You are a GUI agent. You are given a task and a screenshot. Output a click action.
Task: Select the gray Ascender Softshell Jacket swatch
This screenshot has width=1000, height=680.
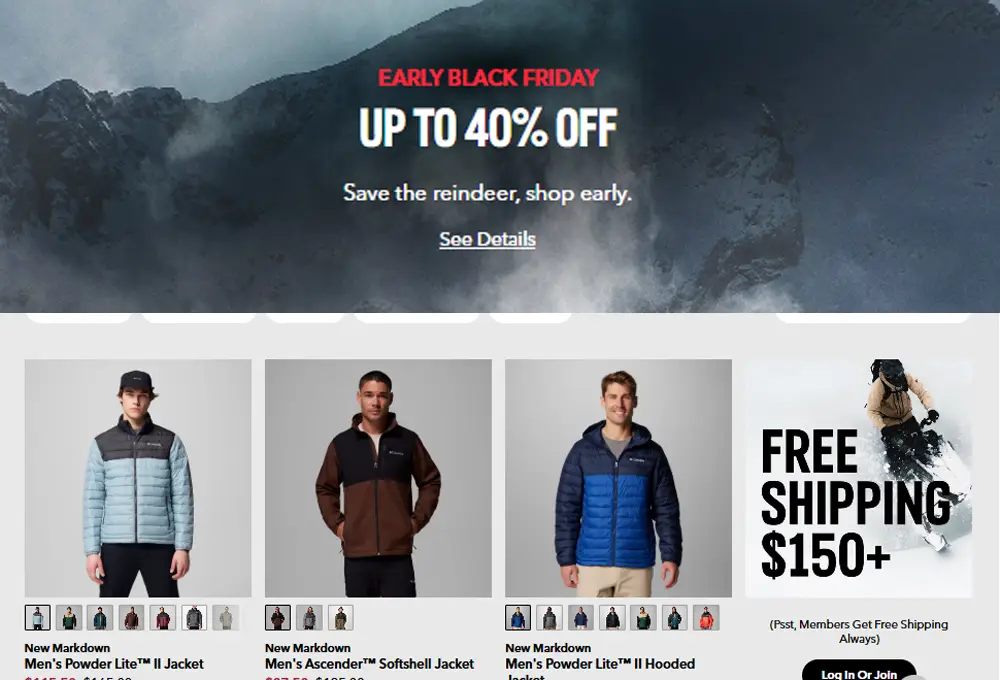[309, 617]
